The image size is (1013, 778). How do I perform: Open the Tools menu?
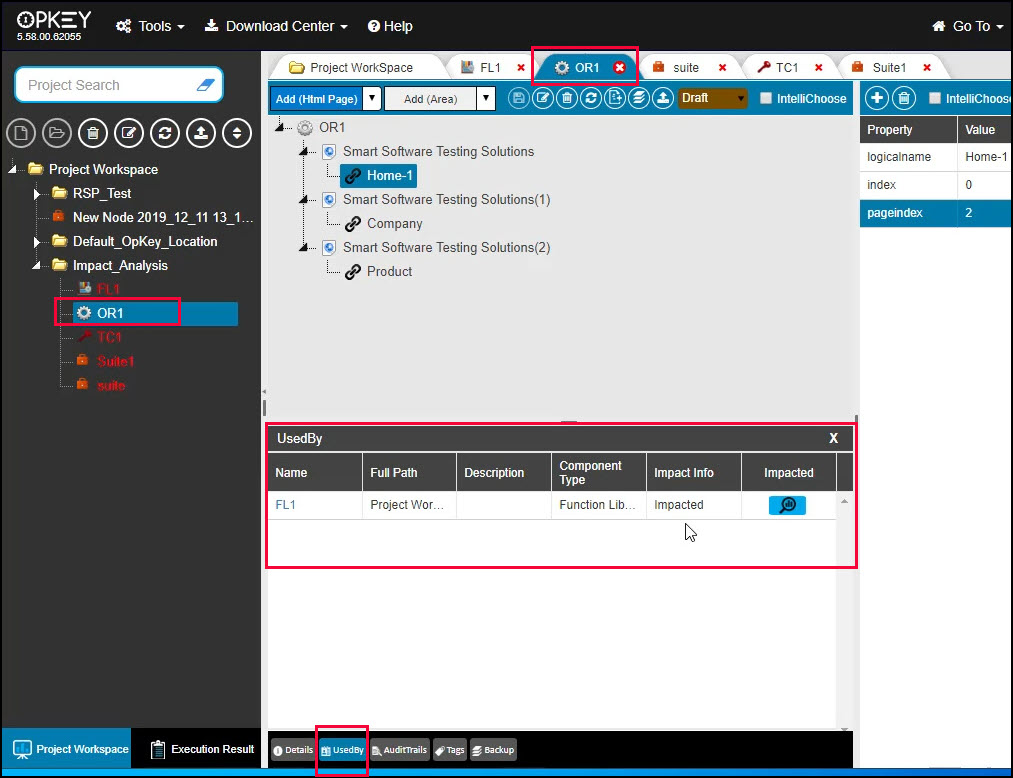click(150, 26)
